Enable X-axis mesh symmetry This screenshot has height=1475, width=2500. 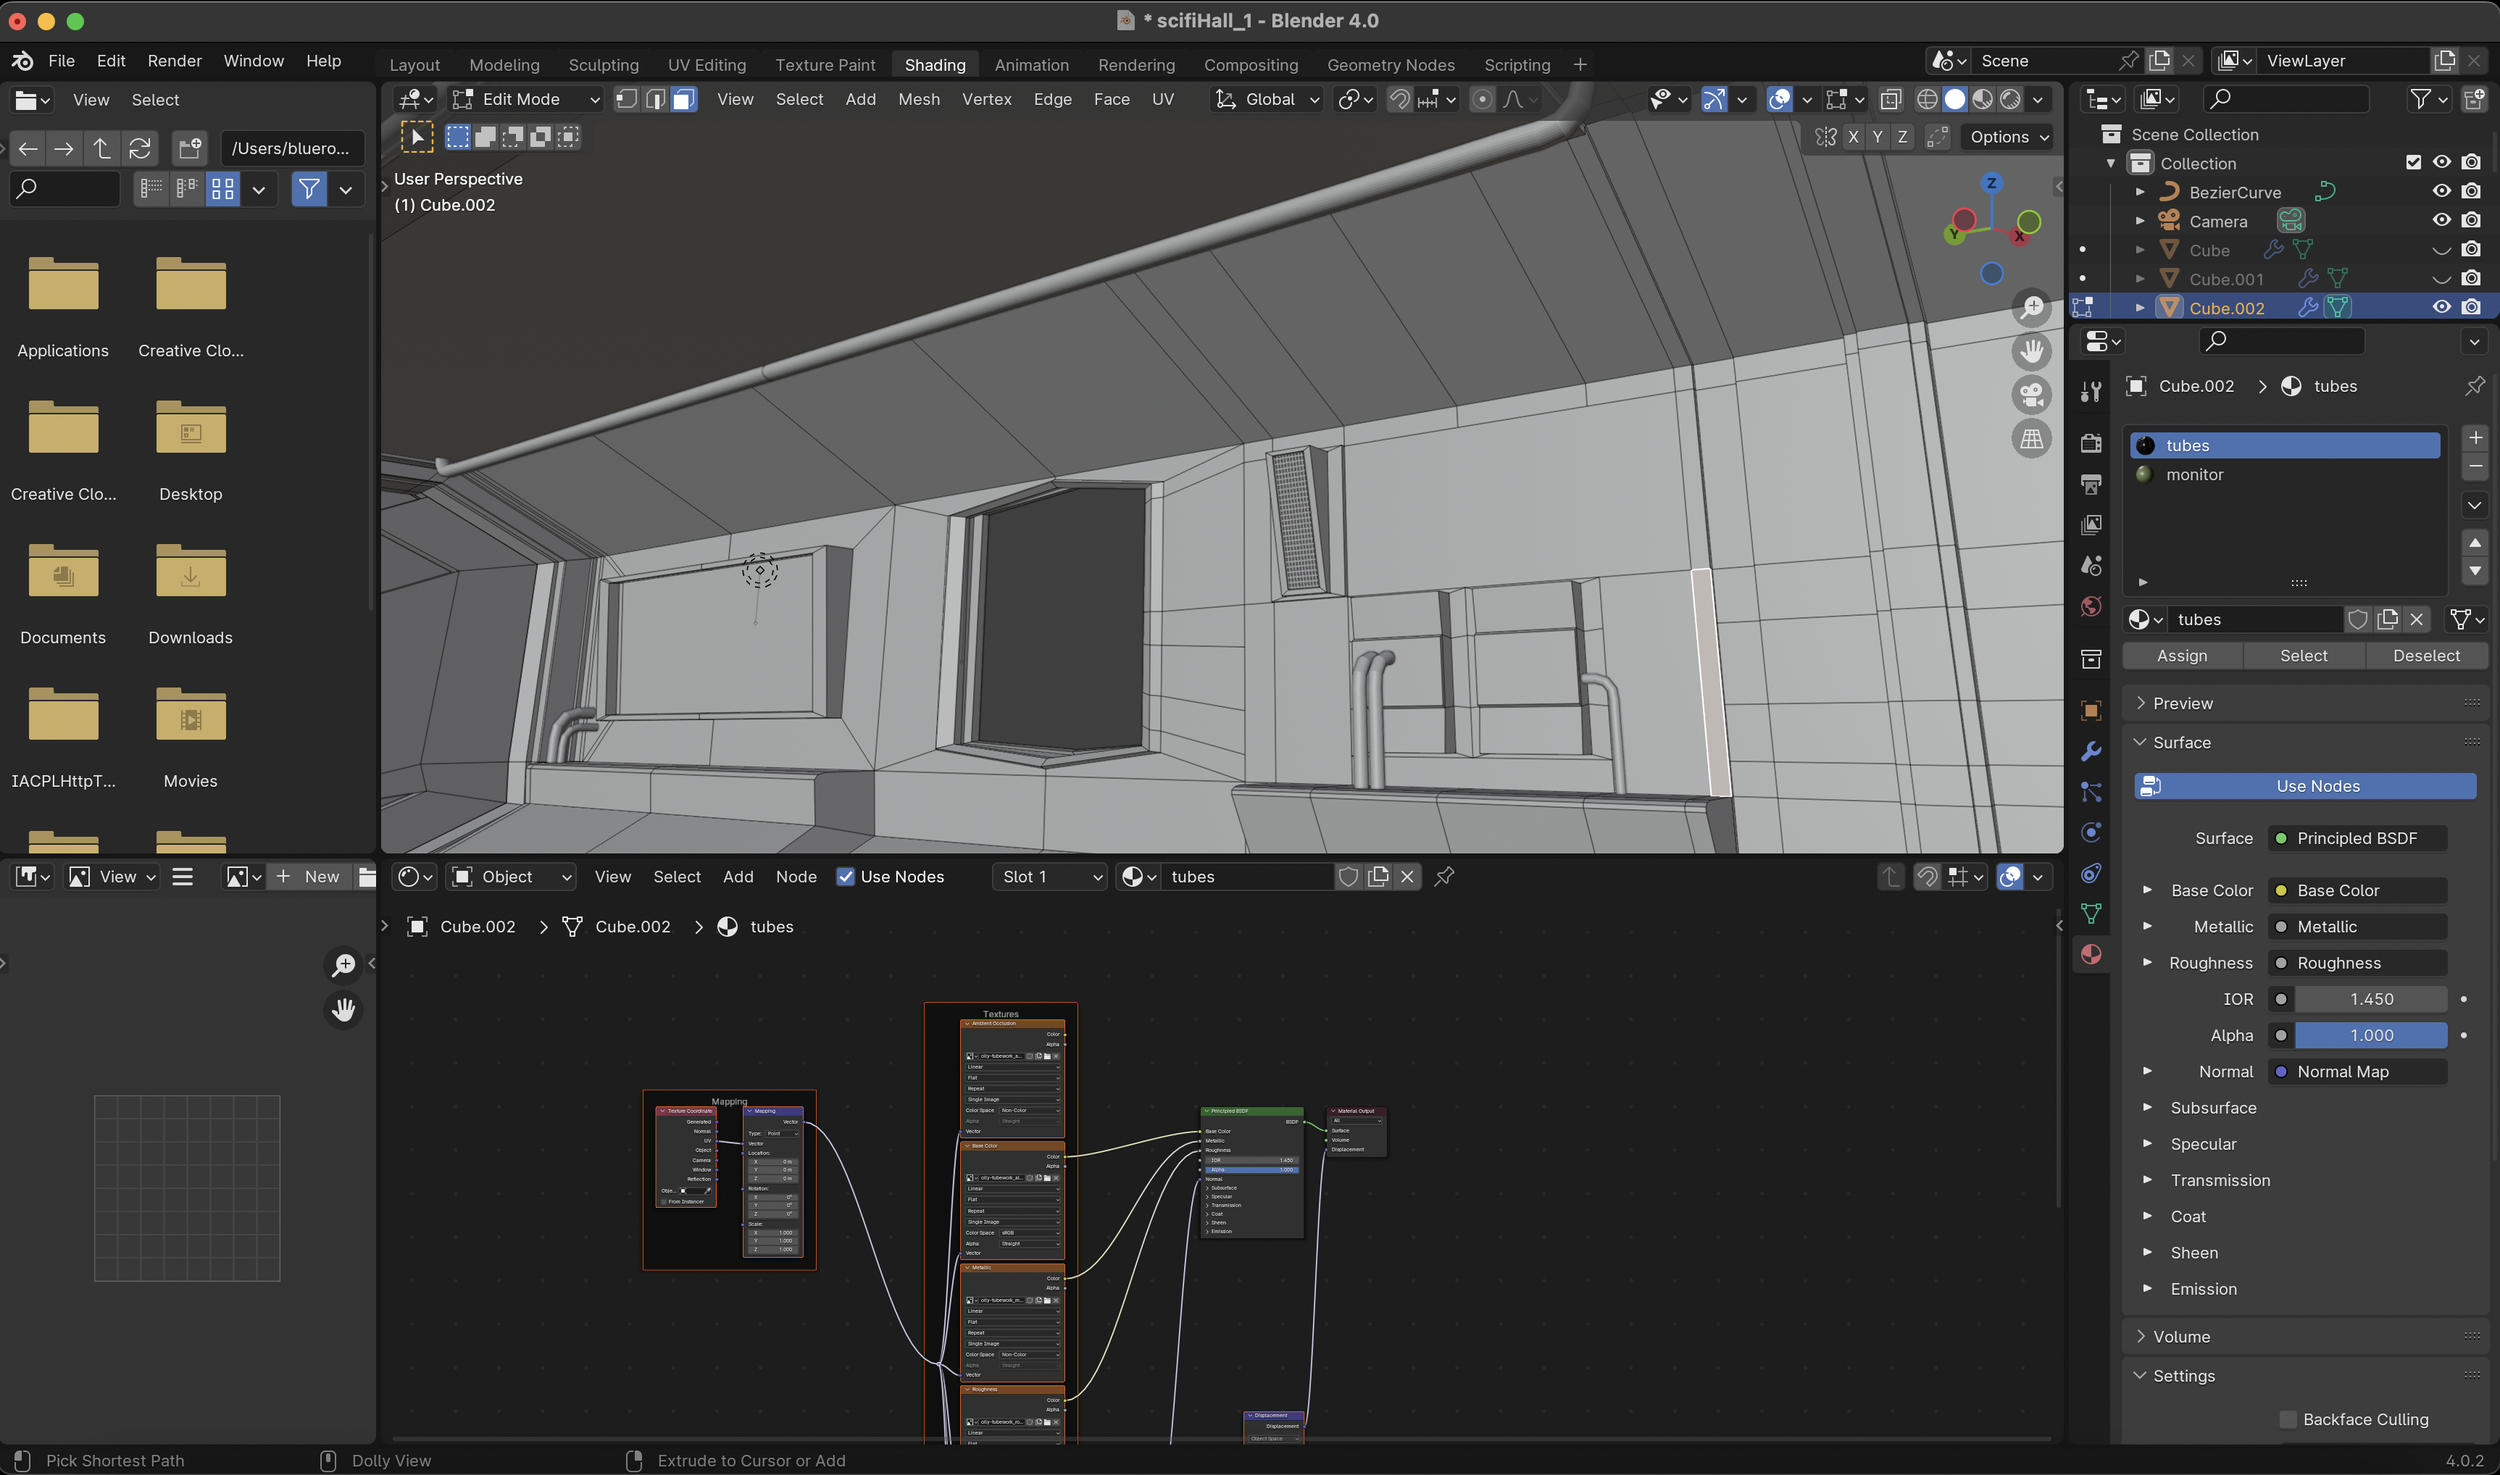pyautogui.click(x=1853, y=137)
